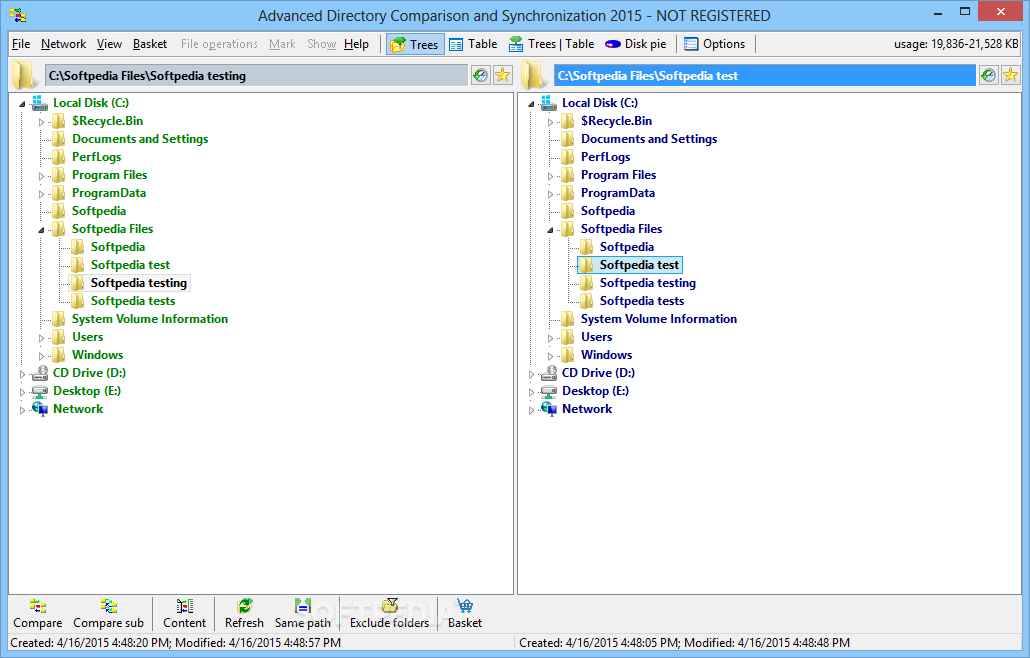Click right status bar Created 4:48:05 PM
Viewport: 1030px width, 658px height.
pos(684,643)
